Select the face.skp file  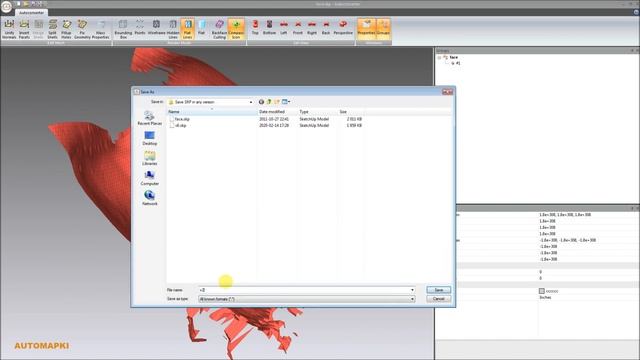point(182,119)
